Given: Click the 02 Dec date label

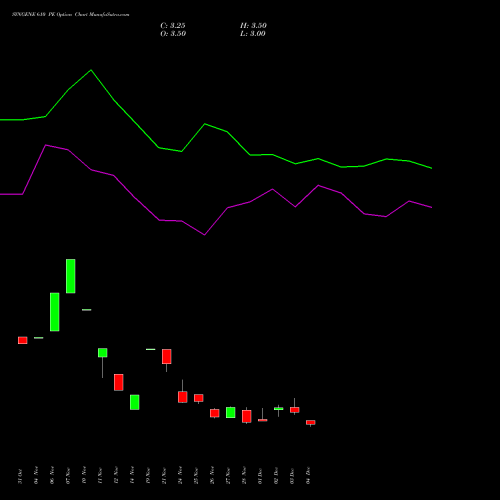Looking at the screenshot, I should click(x=276, y=476).
